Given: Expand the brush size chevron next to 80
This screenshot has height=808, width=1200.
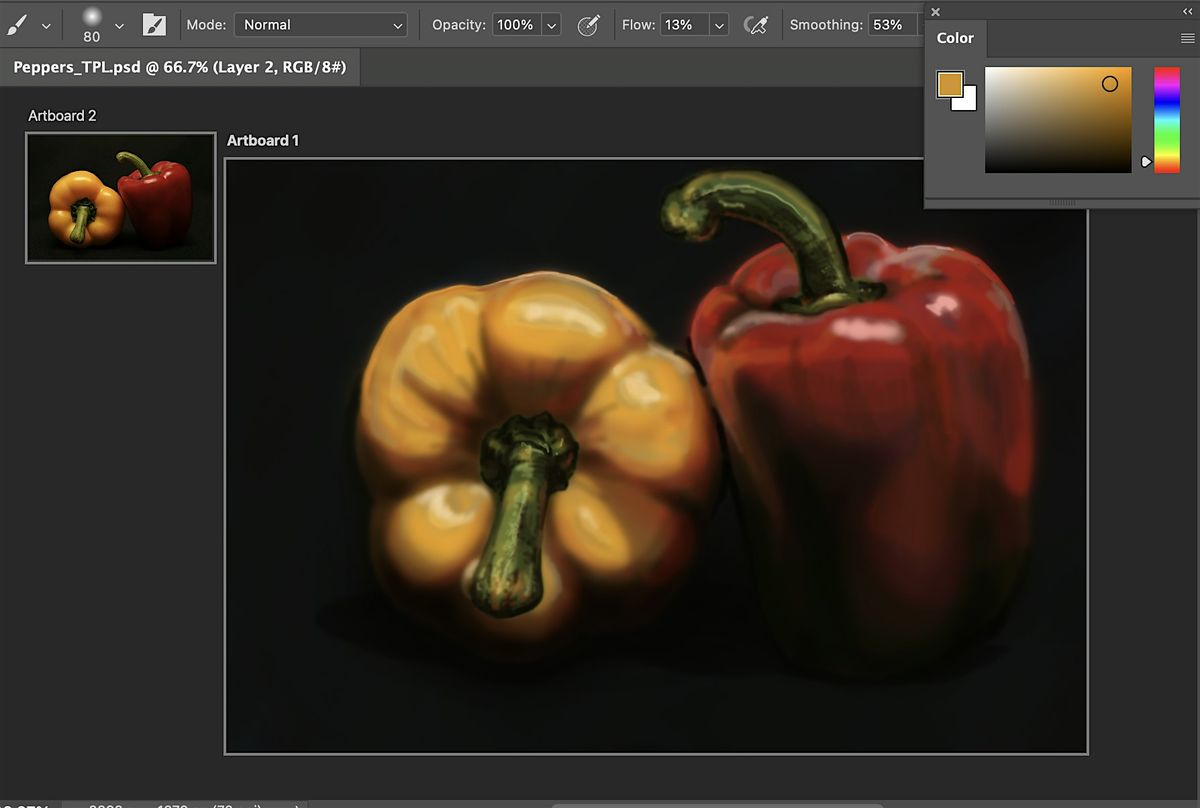Looking at the screenshot, I should (119, 24).
